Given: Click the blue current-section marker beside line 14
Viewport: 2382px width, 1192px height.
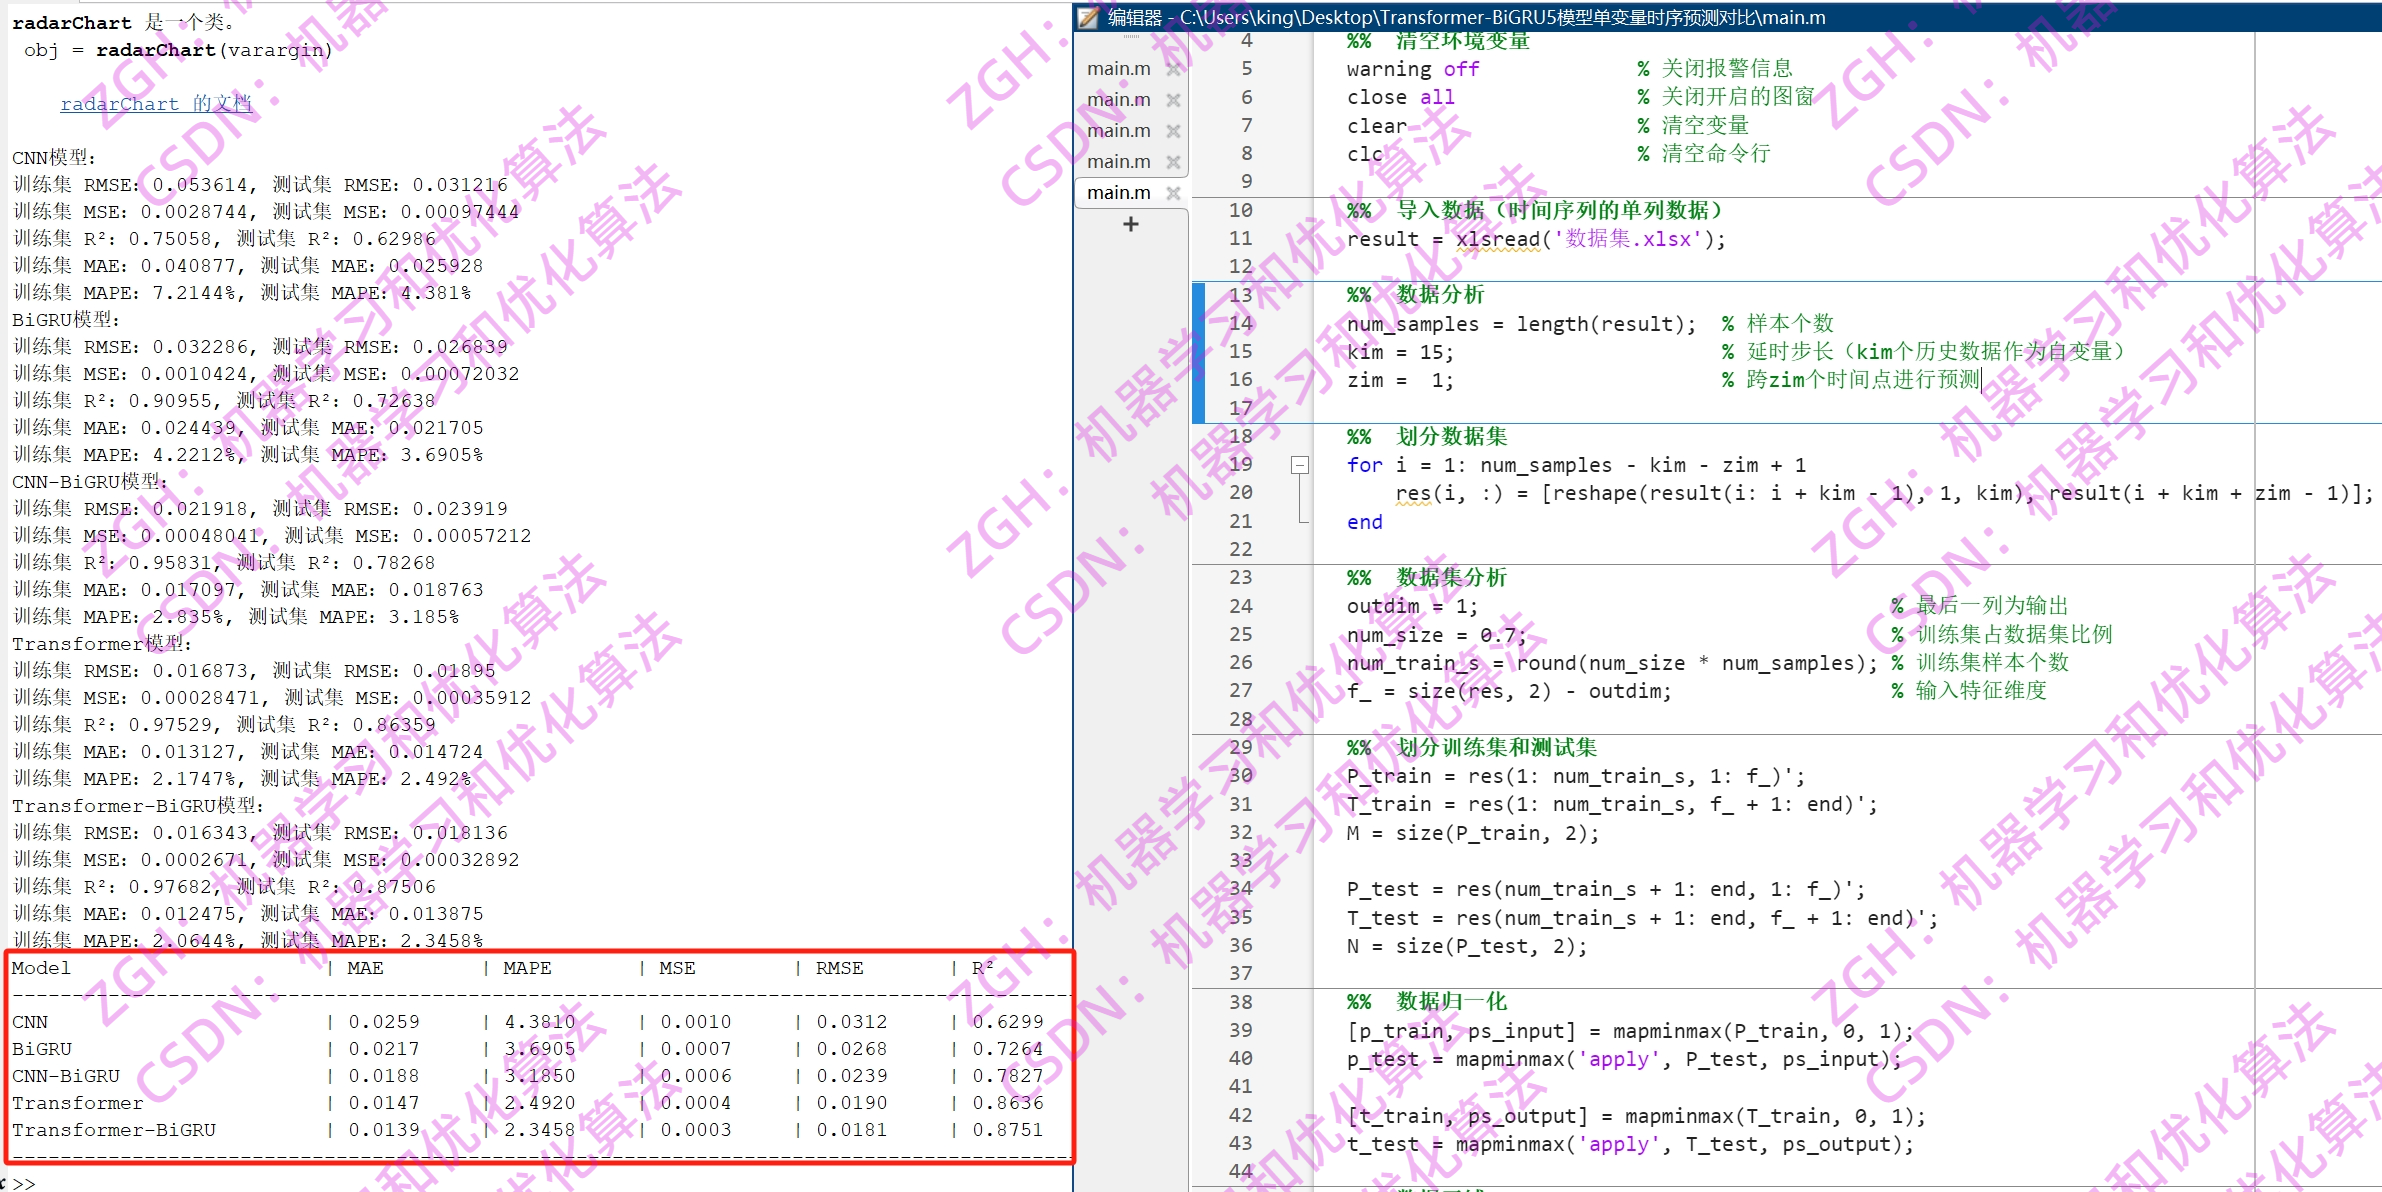Looking at the screenshot, I should (1197, 324).
